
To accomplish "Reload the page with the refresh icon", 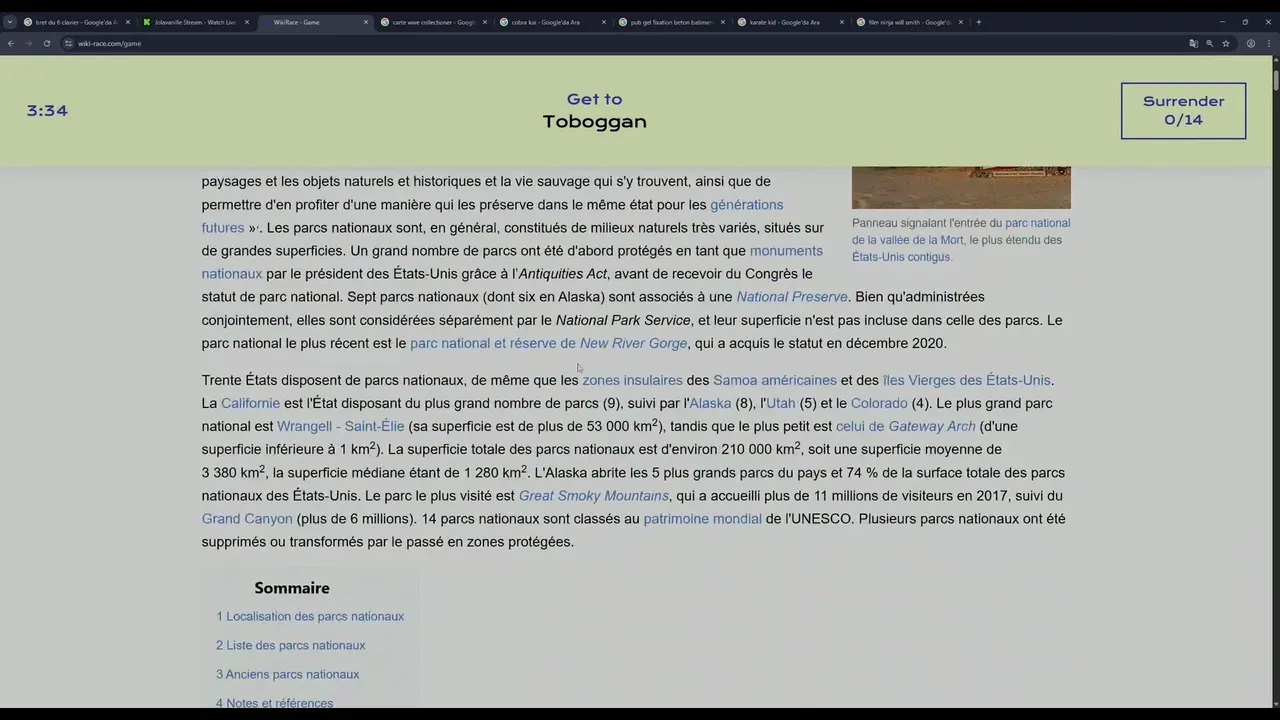I will tap(46, 43).
